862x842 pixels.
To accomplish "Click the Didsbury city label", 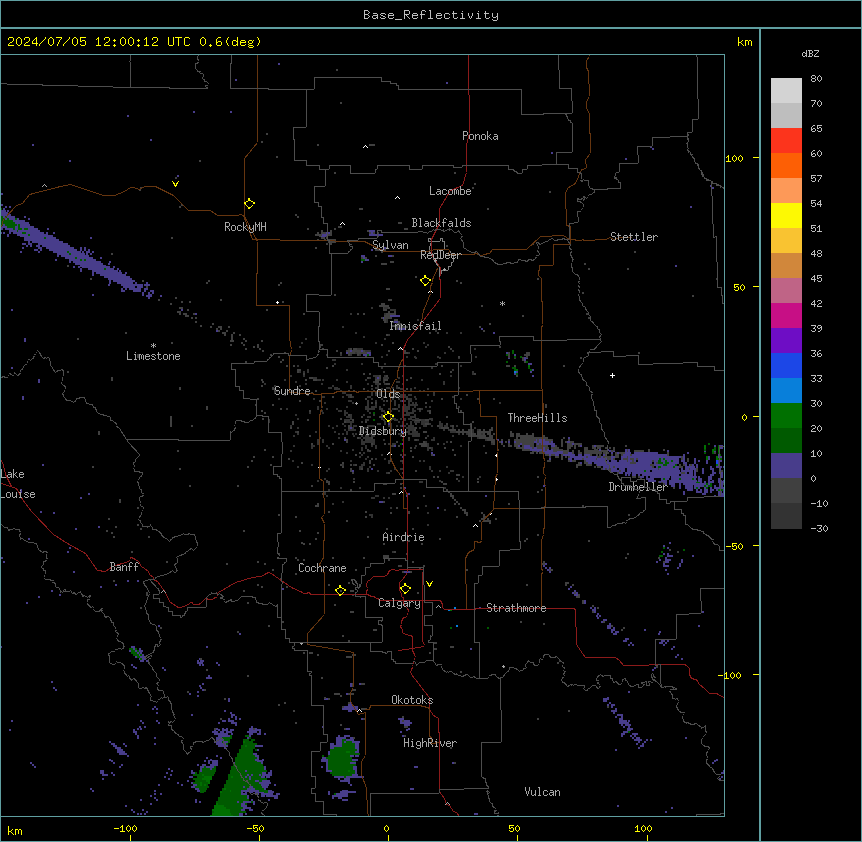I will (x=383, y=431).
